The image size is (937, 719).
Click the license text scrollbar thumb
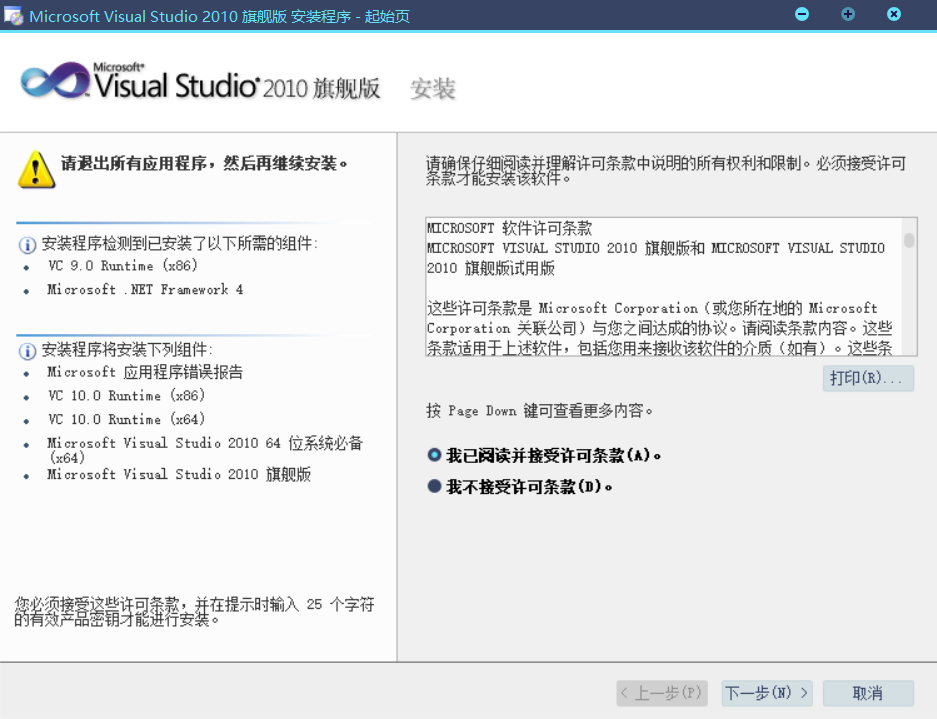[x=909, y=240]
